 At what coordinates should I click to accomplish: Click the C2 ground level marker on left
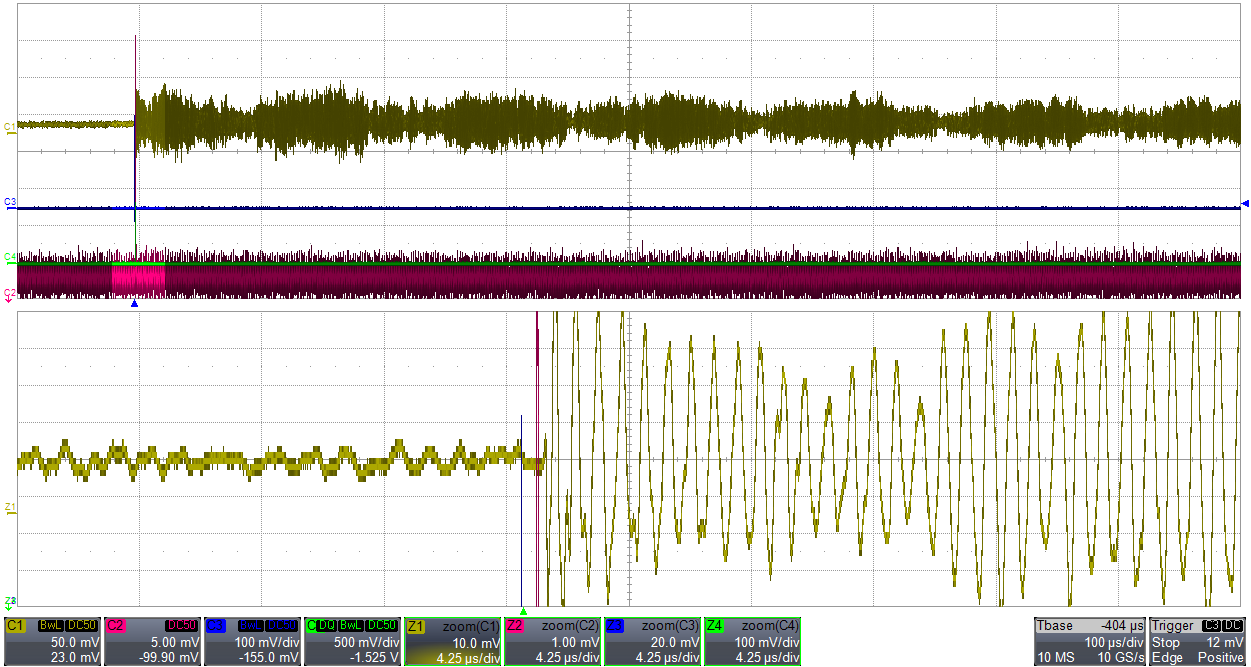pos(10,293)
